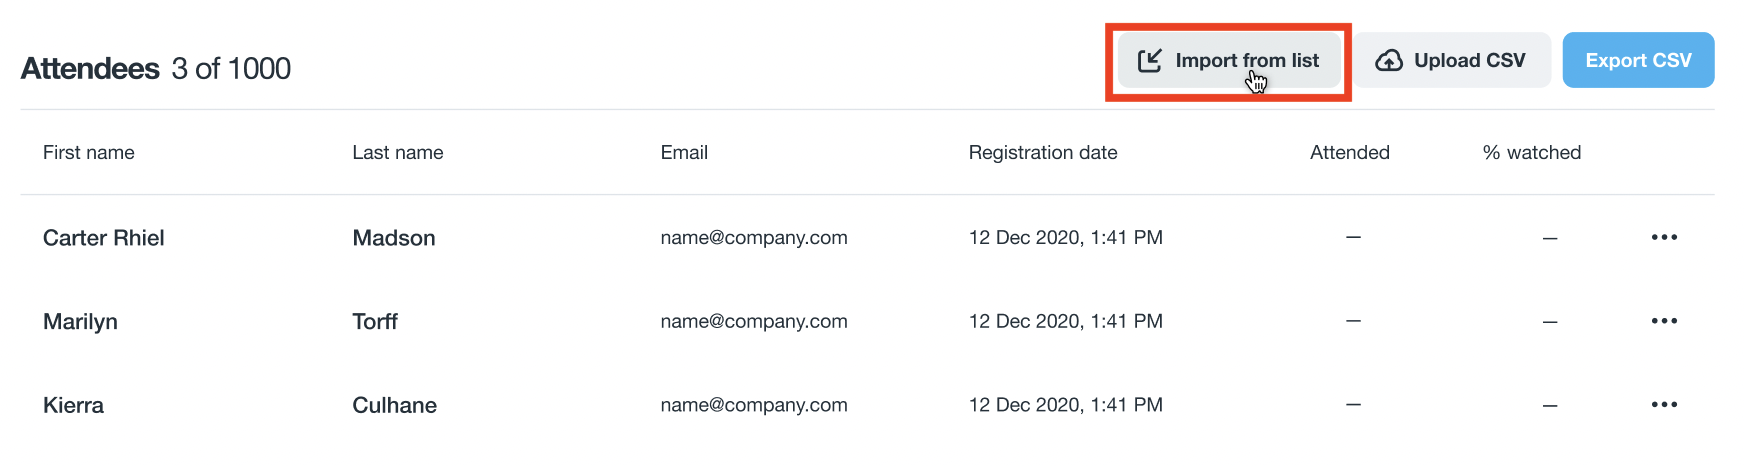This screenshot has height=466, width=1744.
Task: Export attendees with Export CSV button
Action: pyautogui.click(x=1638, y=60)
